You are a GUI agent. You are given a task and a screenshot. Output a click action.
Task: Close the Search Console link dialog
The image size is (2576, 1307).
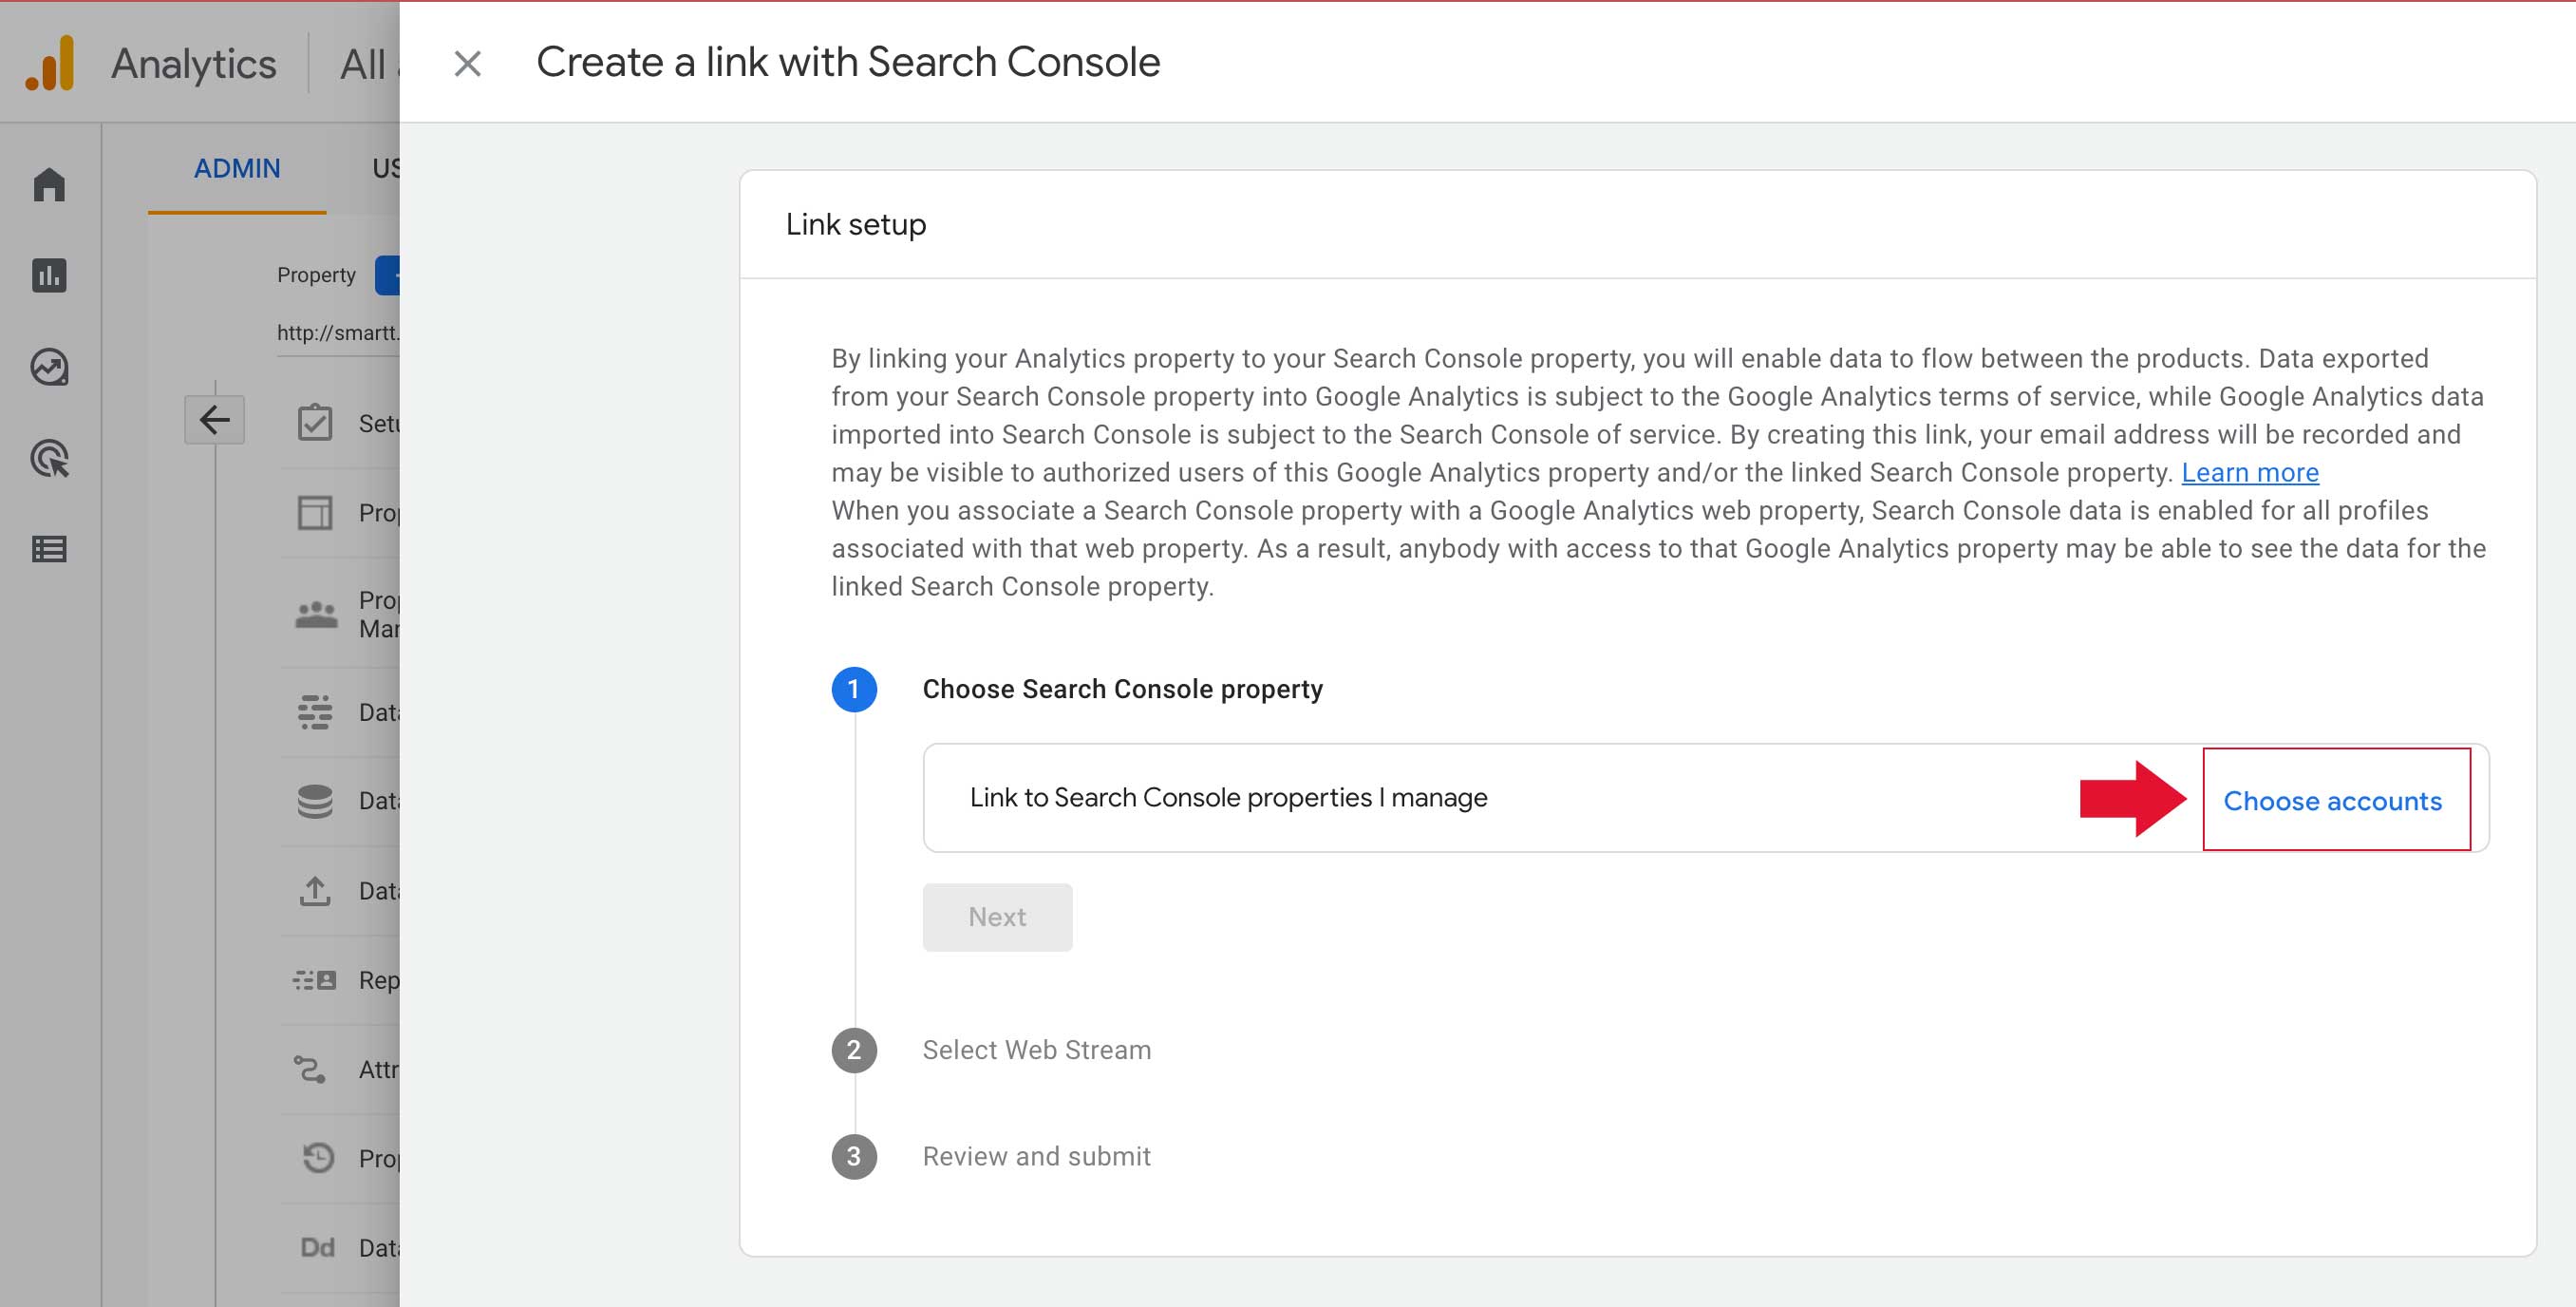(466, 62)
